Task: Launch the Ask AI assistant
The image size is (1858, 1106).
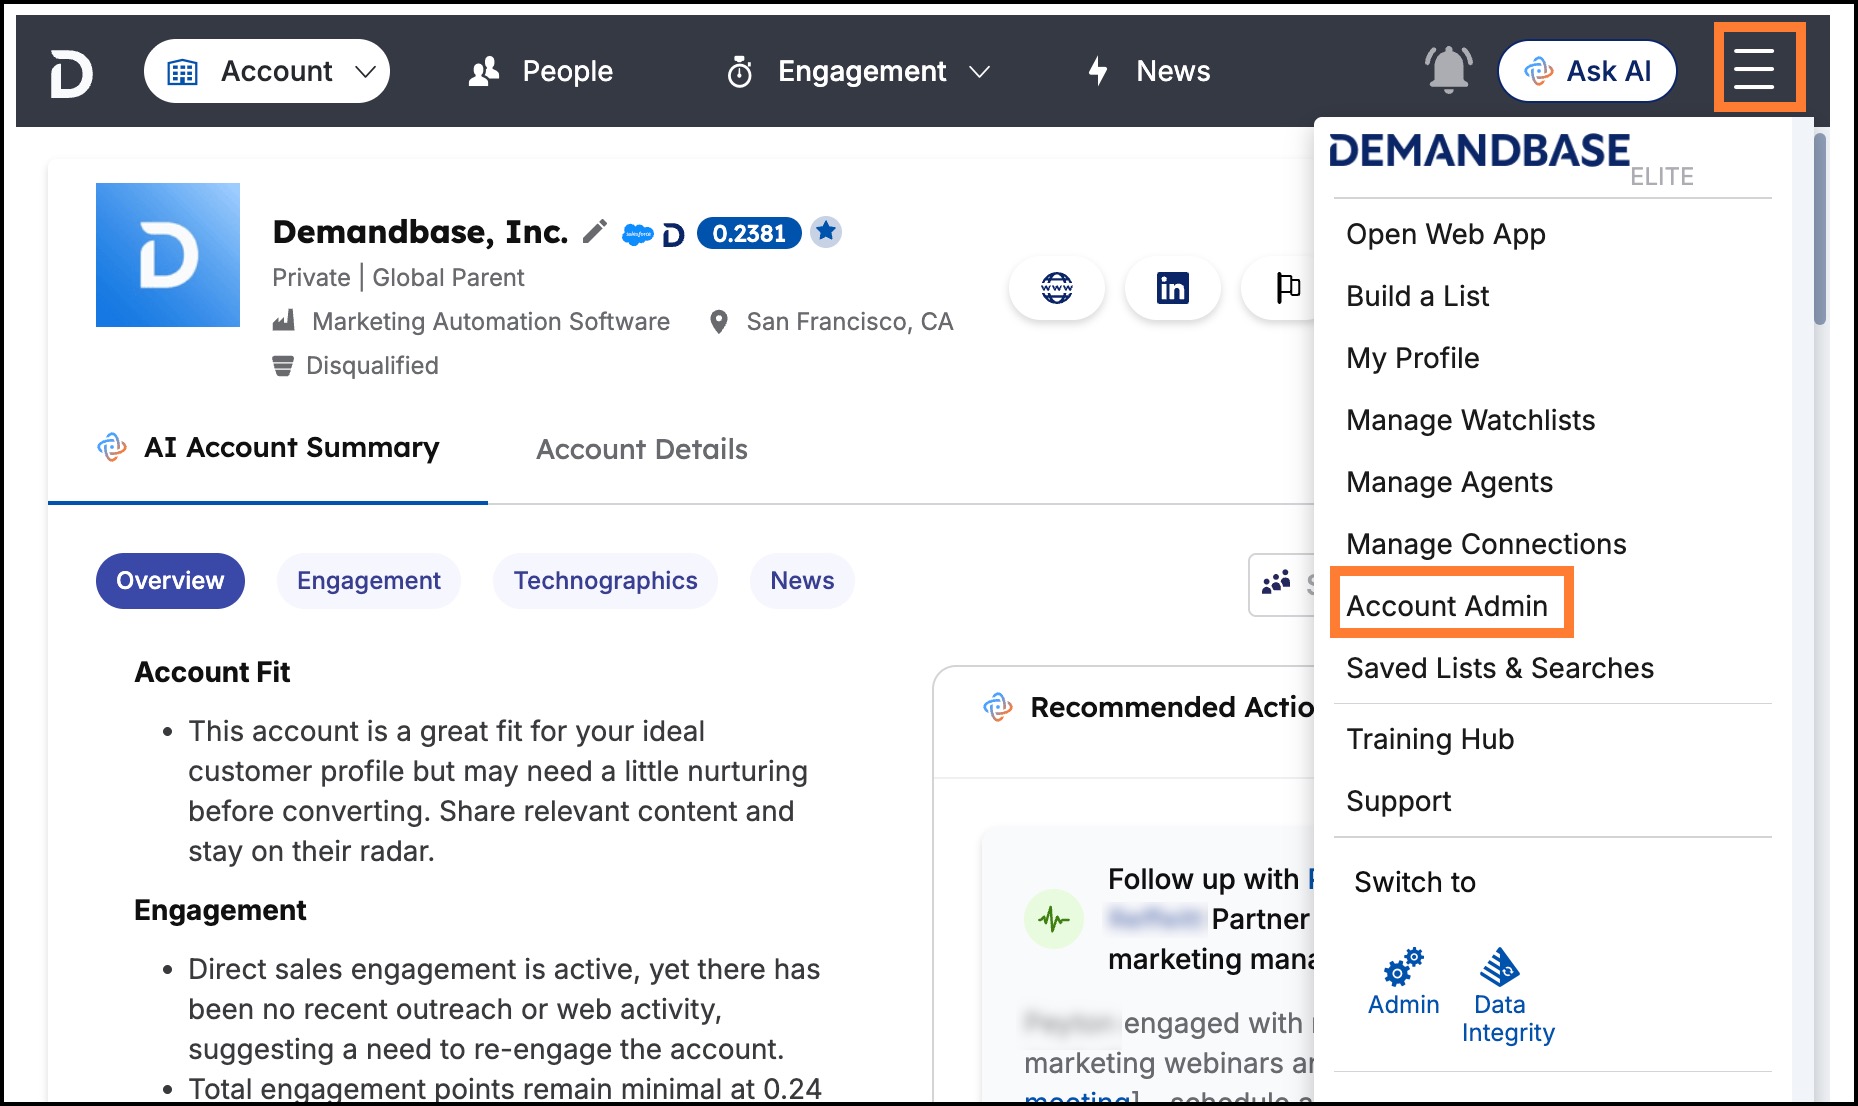Action: click(x=1587, y=71)
